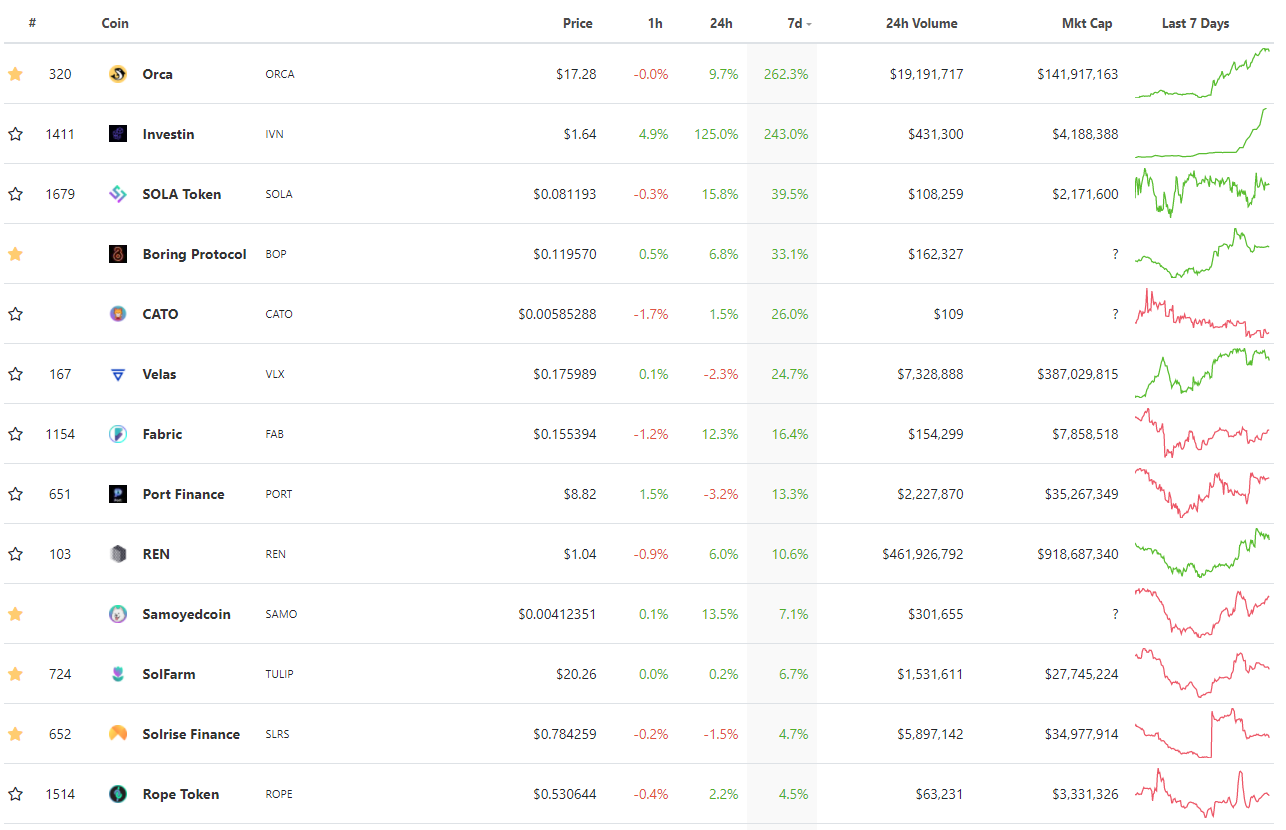Open Solrise Finance coin link
Viewport: 1286px width, 830px height.
(191, 734)
